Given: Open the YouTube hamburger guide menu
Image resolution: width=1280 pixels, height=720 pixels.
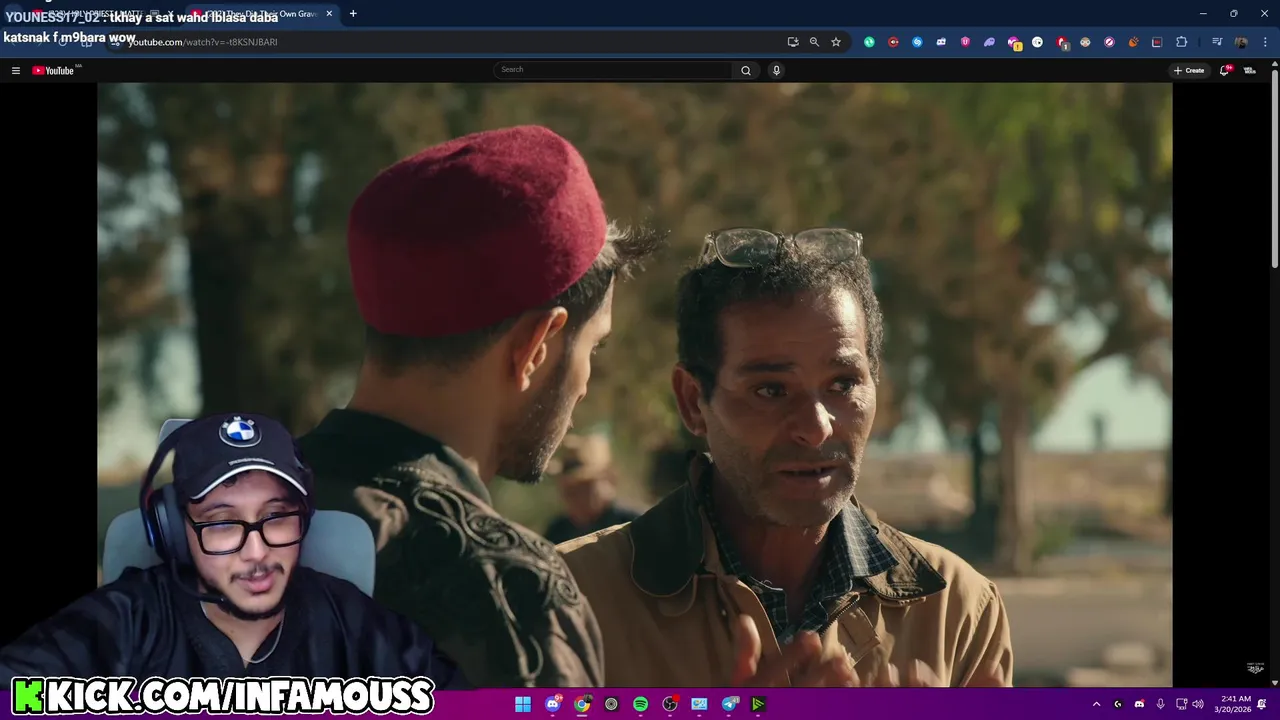Looking at the screenshot, I should (x=15, y=70).
